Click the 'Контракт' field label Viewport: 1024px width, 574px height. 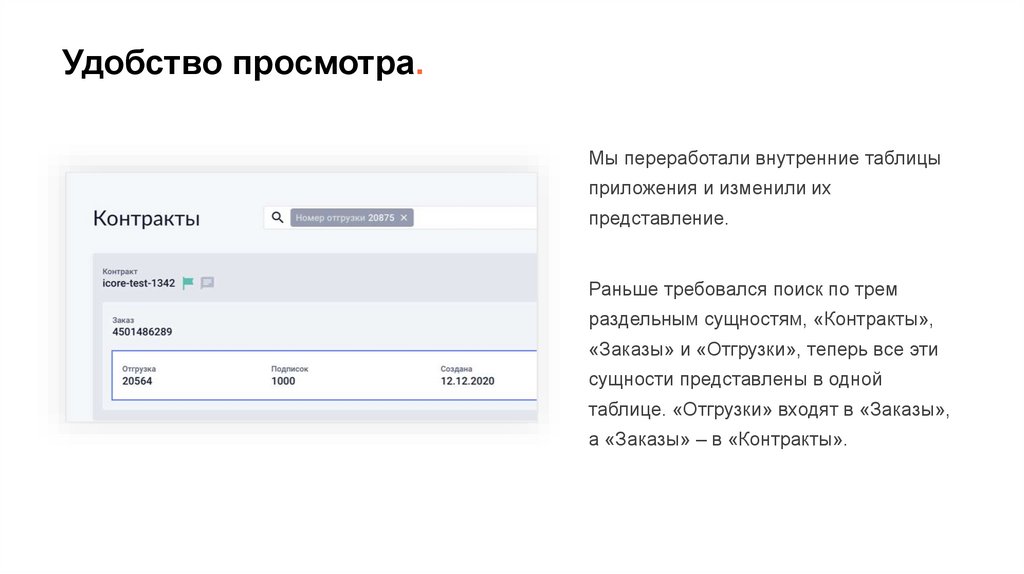[120, 271]
